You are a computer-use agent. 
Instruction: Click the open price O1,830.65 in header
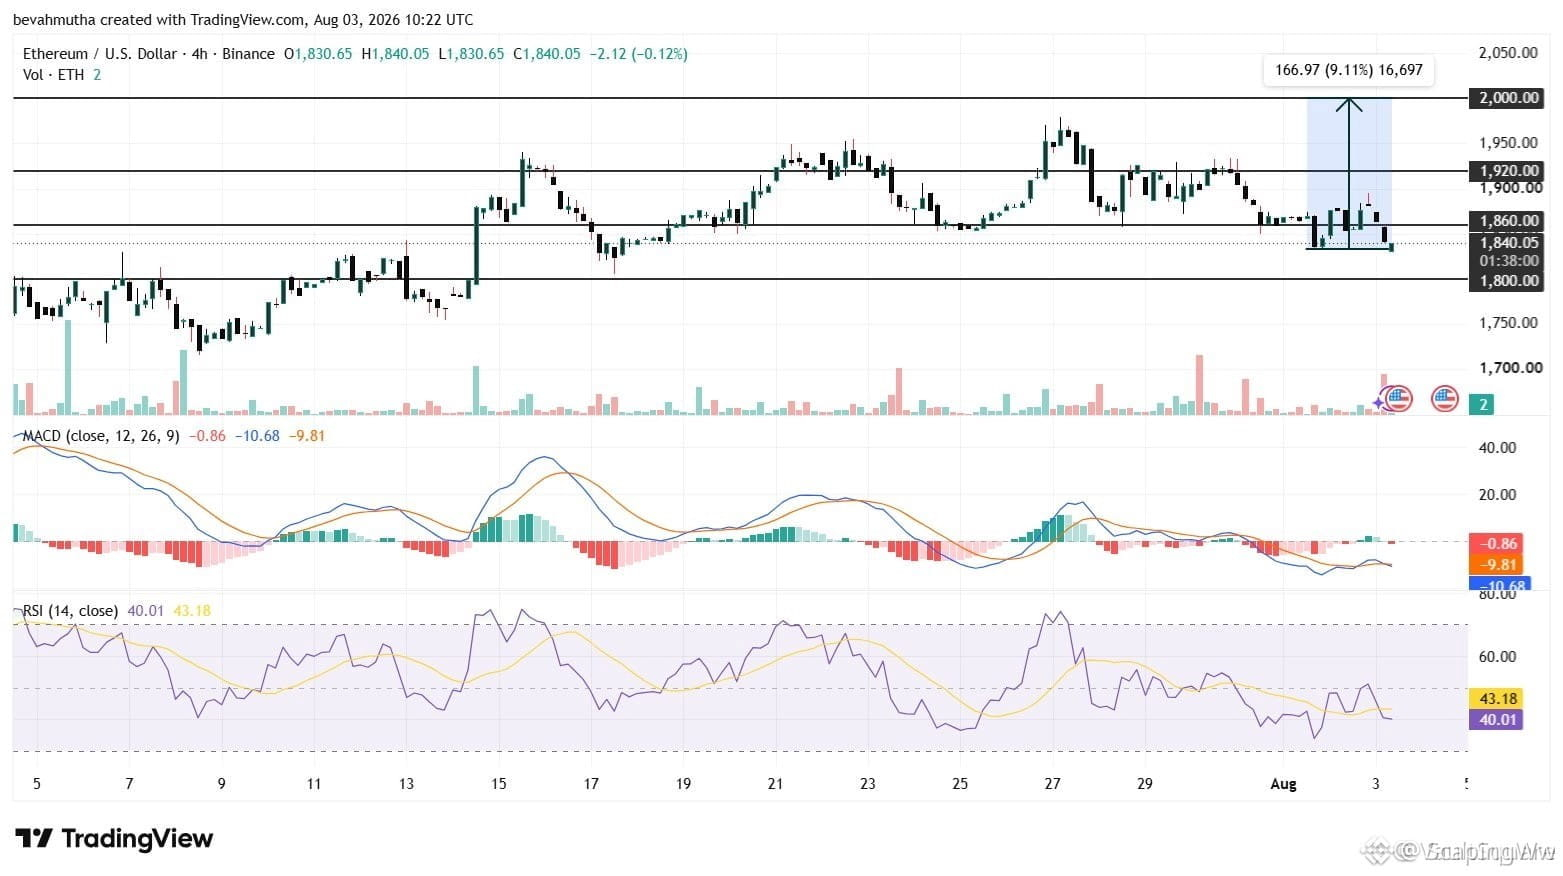click(318, 54)
